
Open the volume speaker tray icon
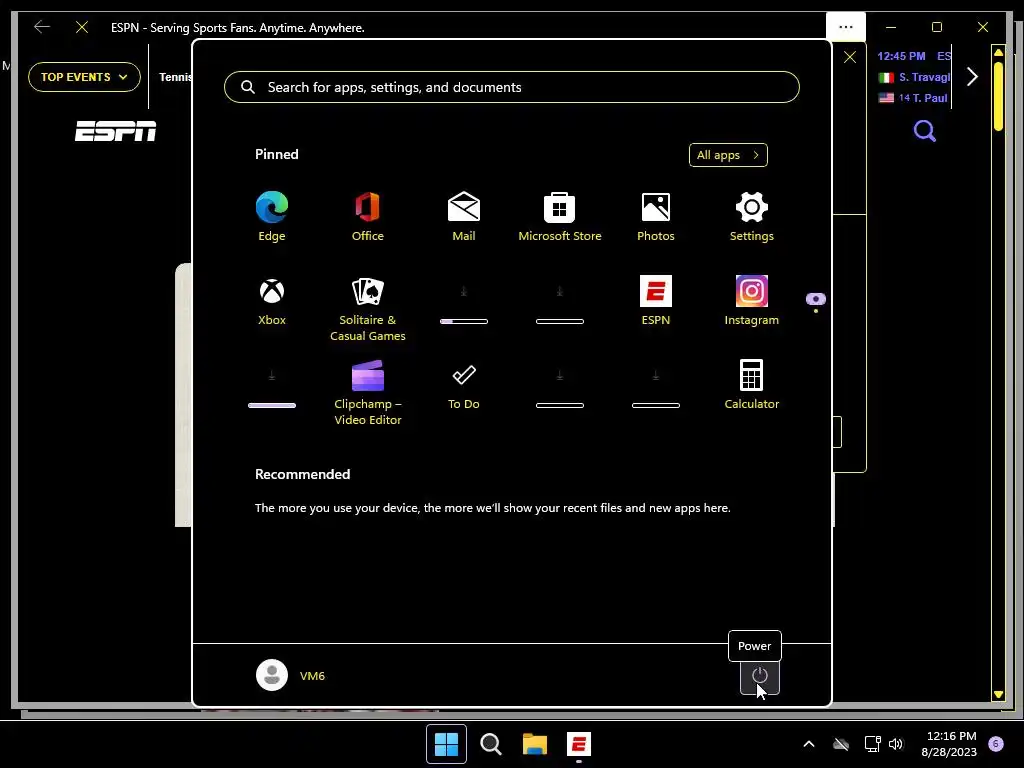pyautogui.click(x=896, y=744)
